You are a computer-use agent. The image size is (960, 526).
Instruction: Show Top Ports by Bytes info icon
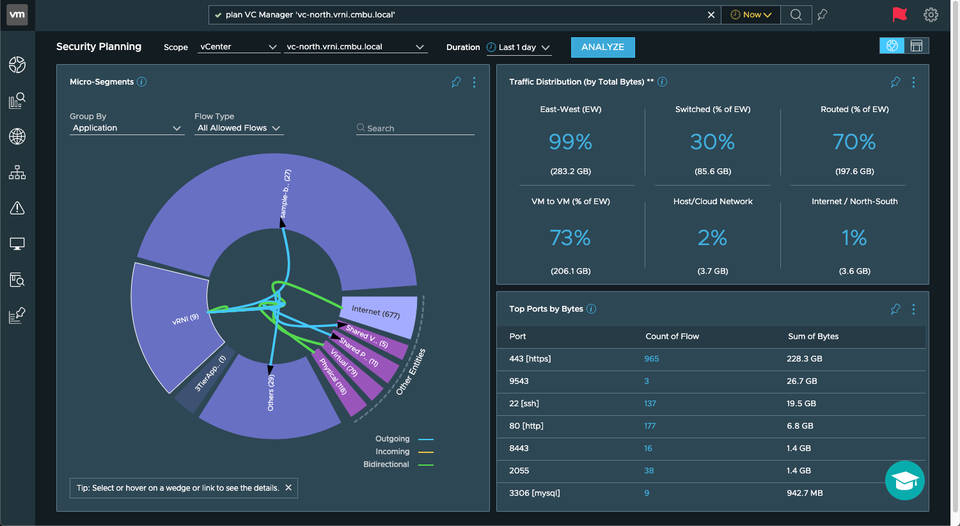(x=591, y=309)
